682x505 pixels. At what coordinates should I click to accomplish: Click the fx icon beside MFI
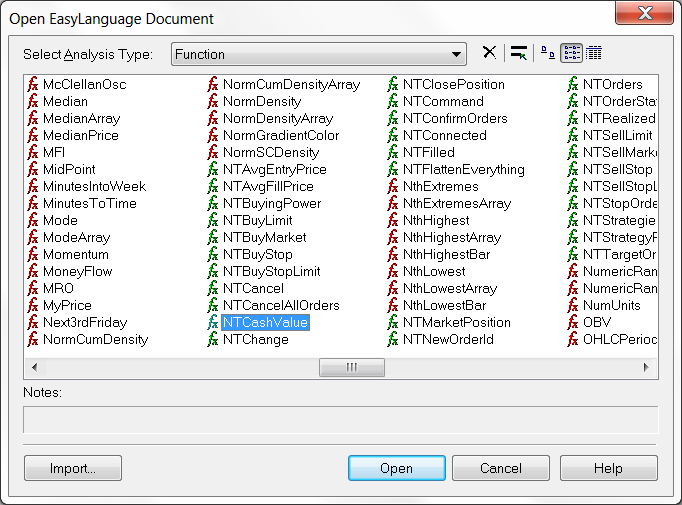point(33,152)
